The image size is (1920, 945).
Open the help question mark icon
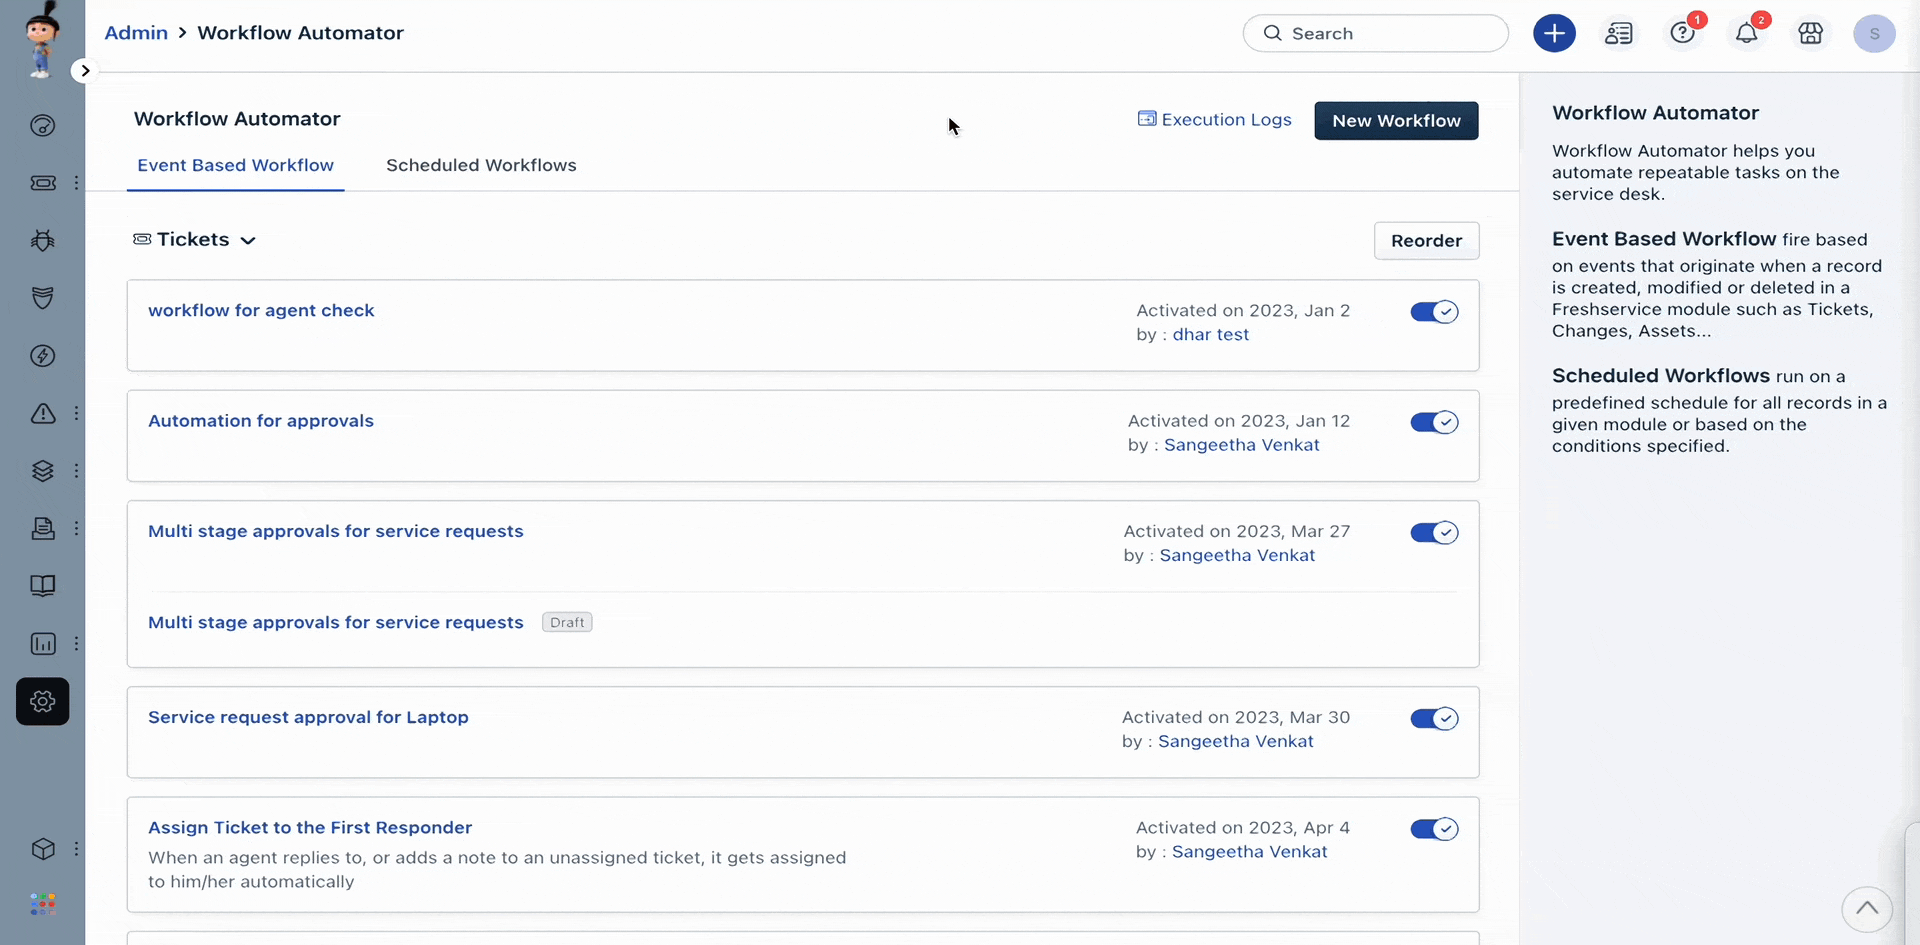1683,33
